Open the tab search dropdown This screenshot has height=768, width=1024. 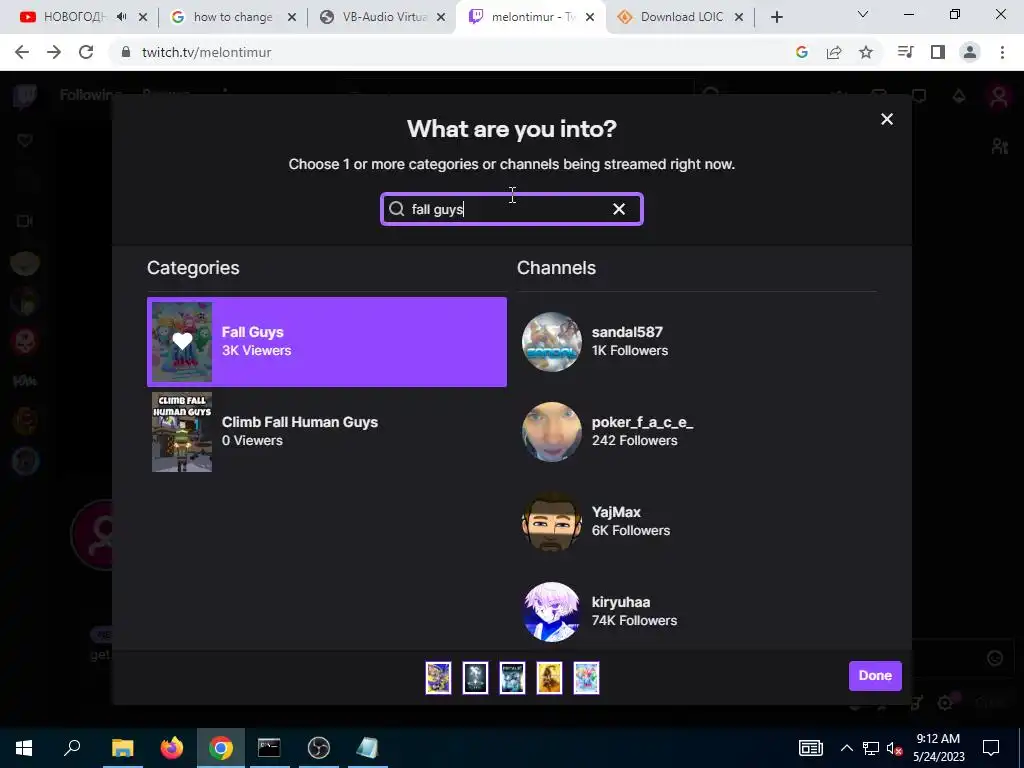point(863,14)
